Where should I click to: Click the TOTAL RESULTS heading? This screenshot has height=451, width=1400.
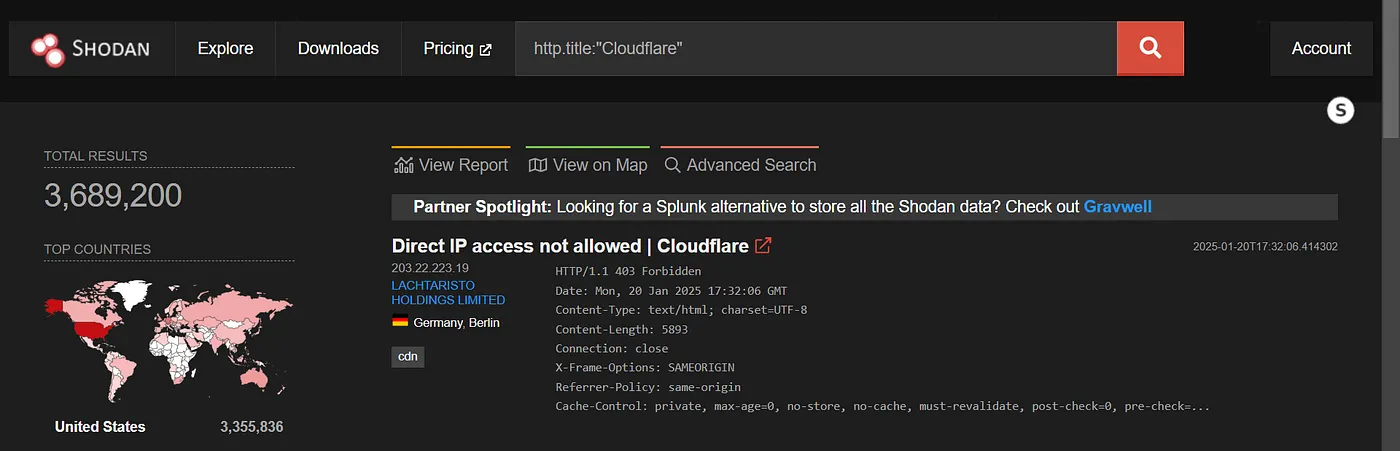(x=95, y=156)
